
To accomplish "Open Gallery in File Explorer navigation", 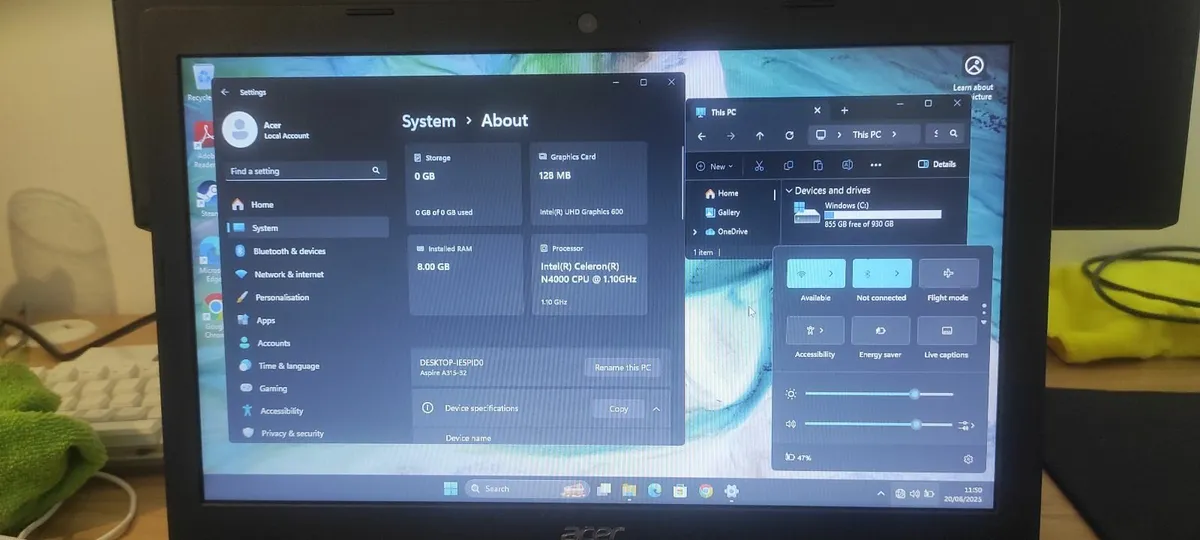I will (723, 212).
